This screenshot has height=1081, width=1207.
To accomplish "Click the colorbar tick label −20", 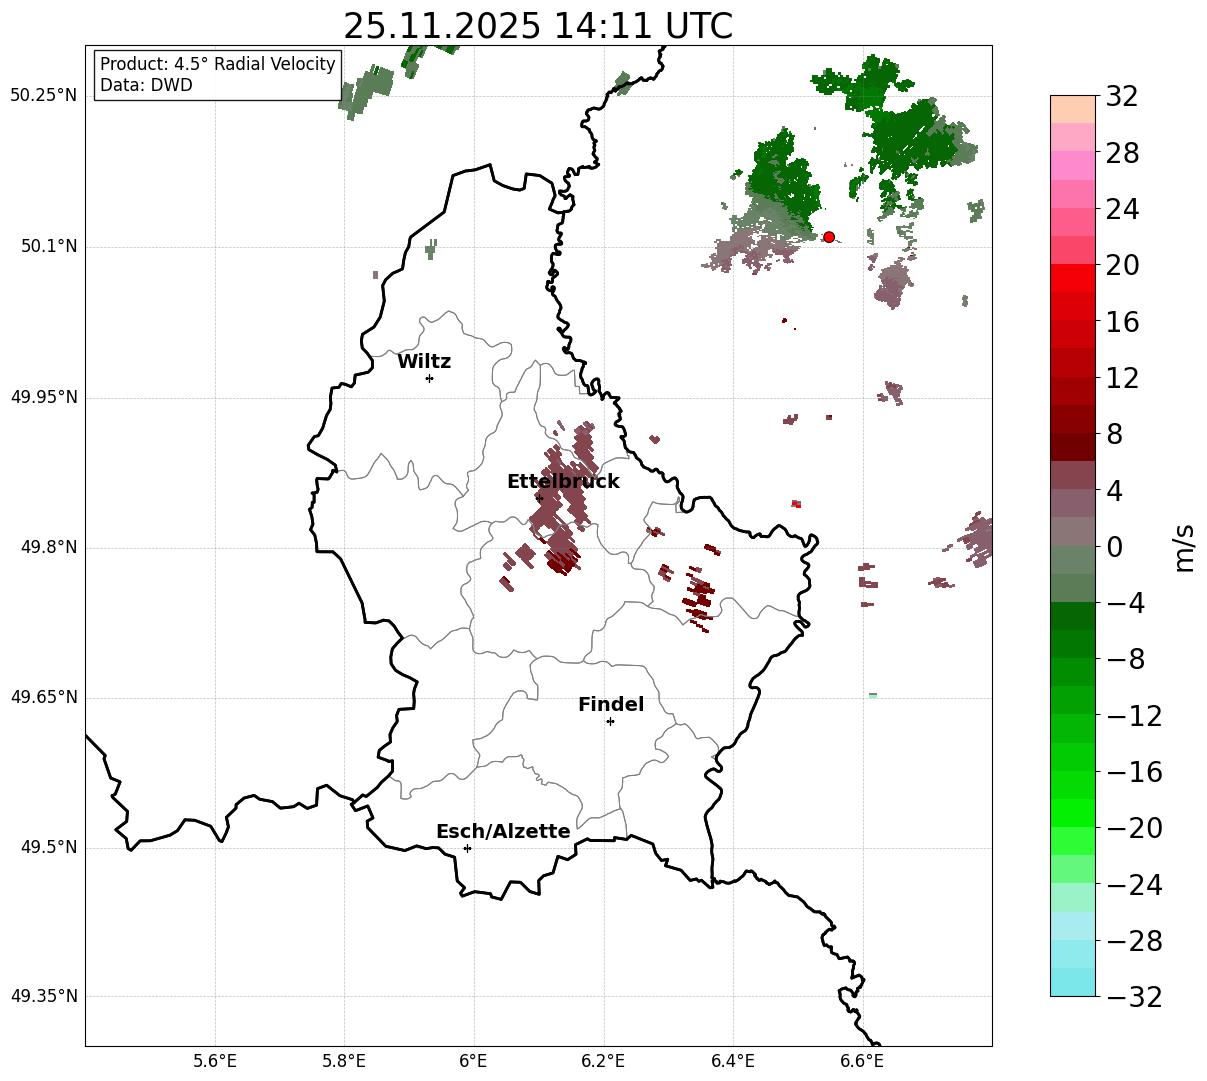I will (x=1134, y=828).
